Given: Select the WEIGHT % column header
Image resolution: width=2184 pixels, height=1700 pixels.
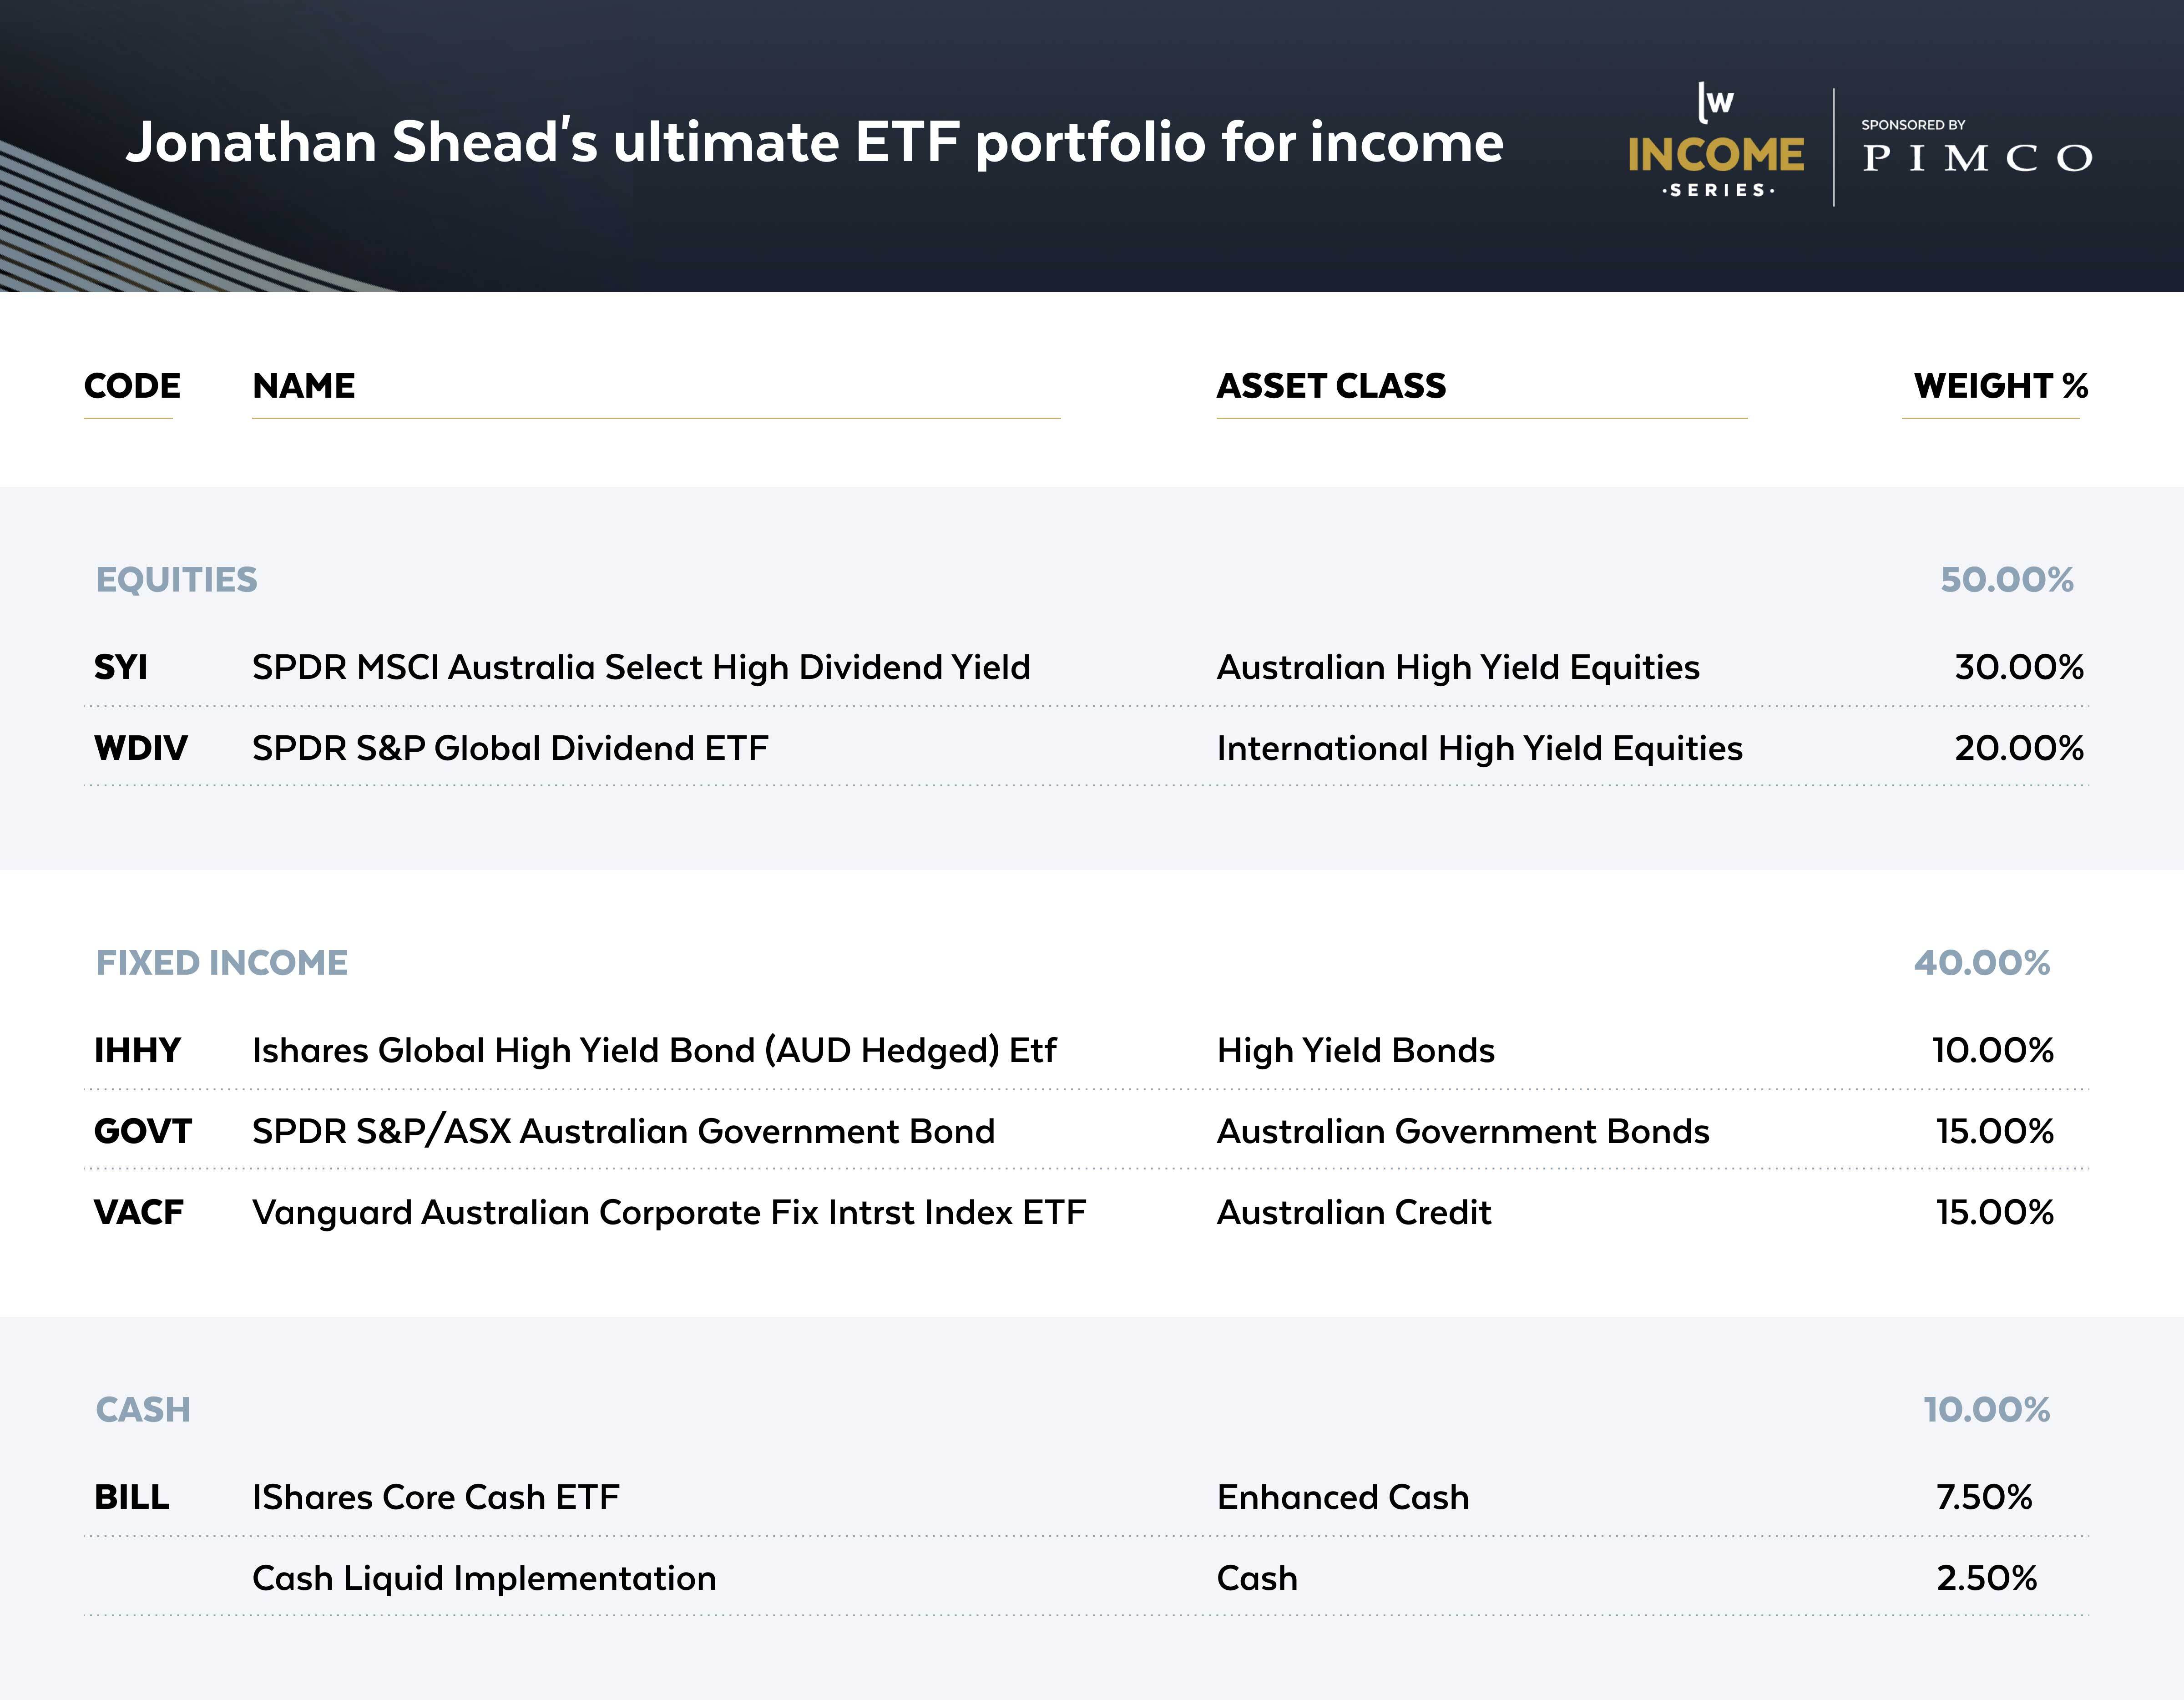Looking at the screenshot, I should pos(2000,386).
